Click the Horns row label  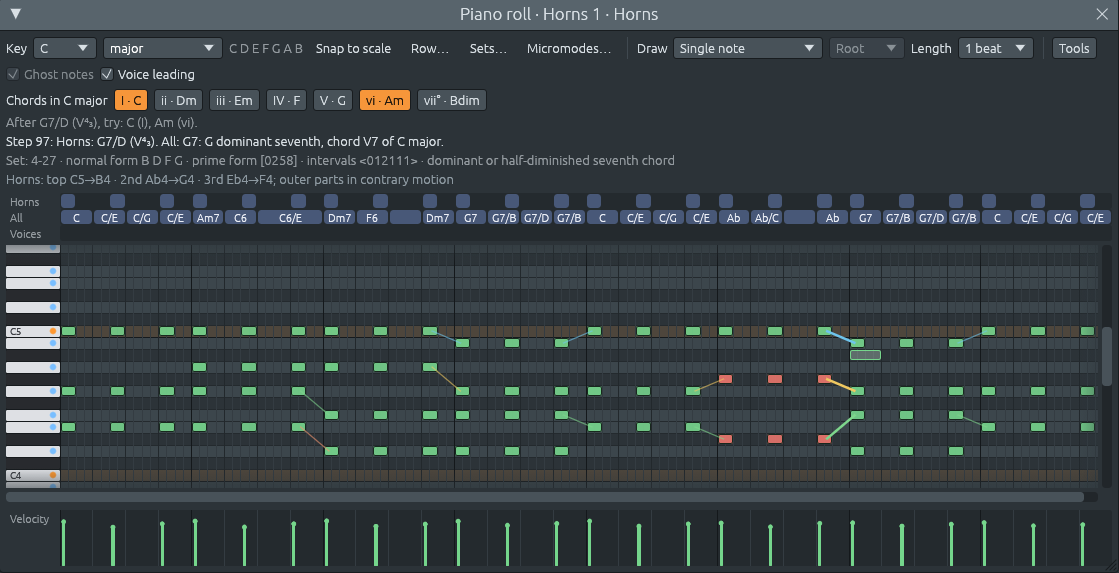pyautogui.click(x=25, y=202)
